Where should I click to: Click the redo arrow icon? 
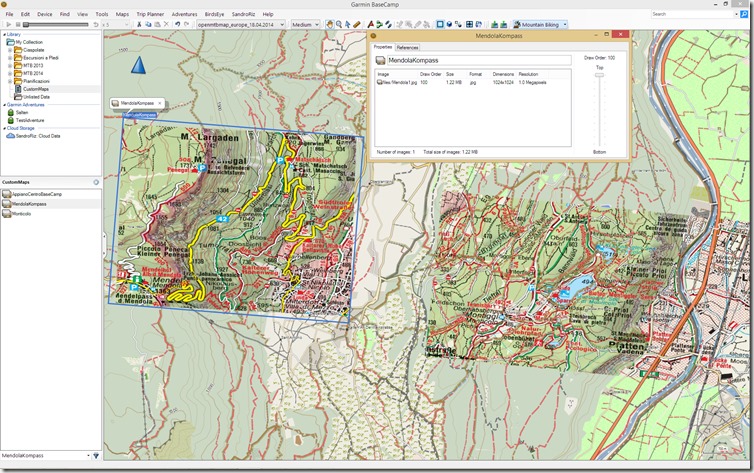(187, 24)
